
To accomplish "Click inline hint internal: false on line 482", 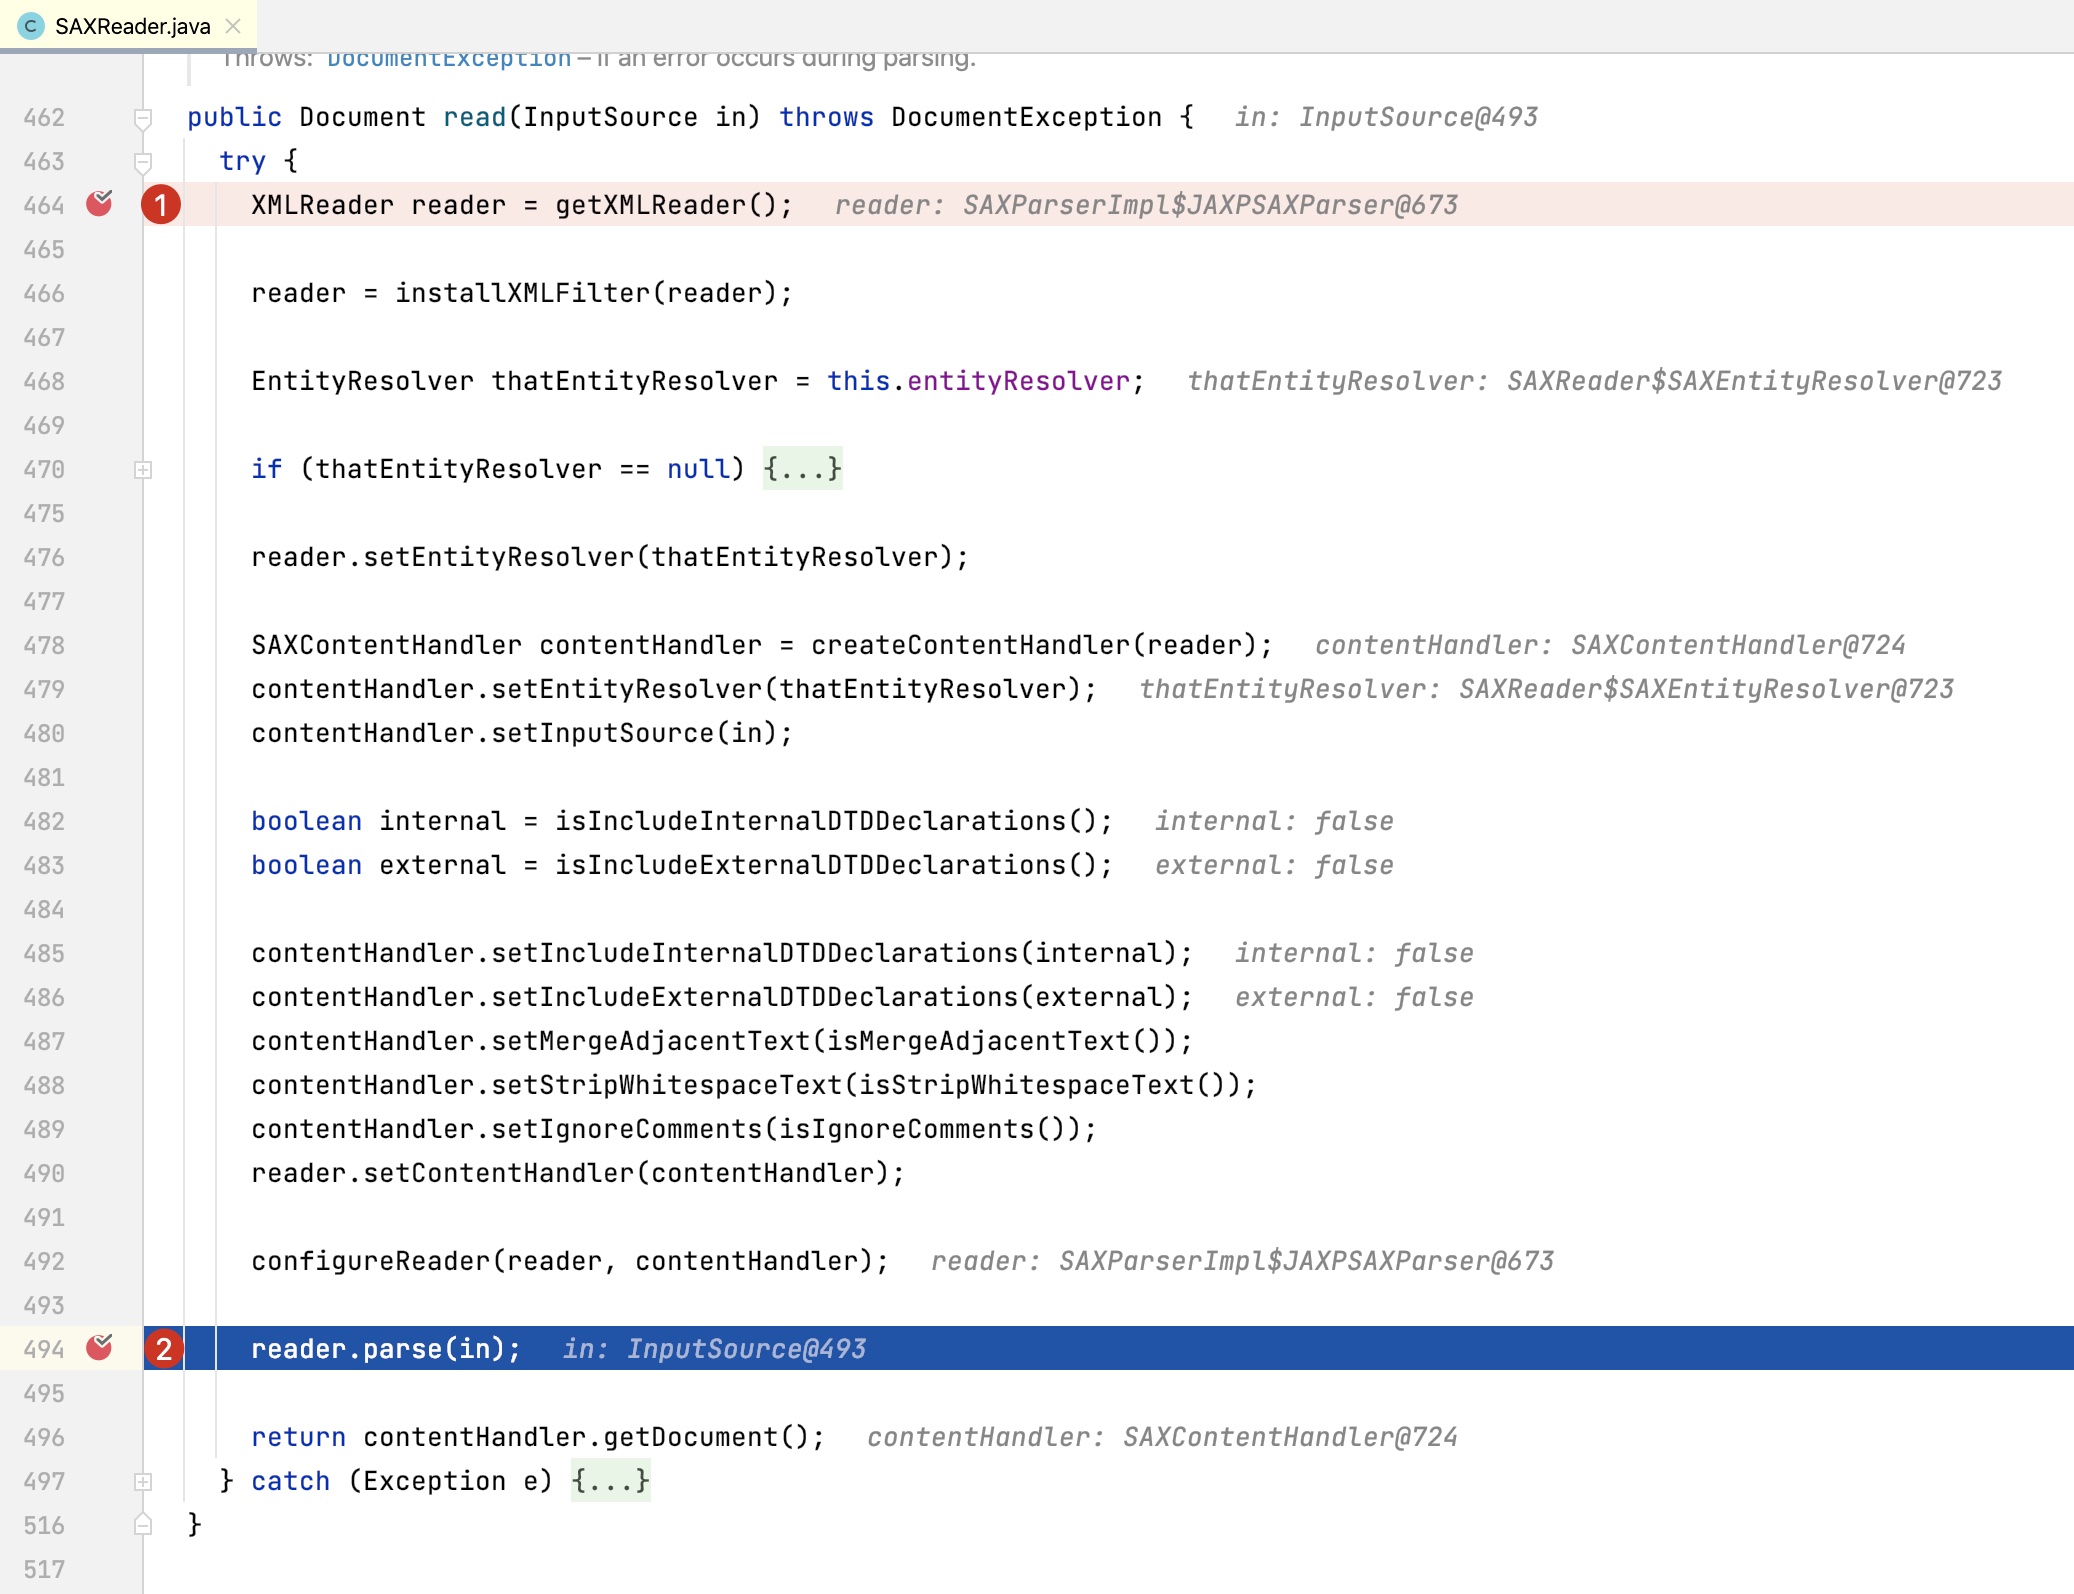I will pyautogui.click(x=1274, y=821).
